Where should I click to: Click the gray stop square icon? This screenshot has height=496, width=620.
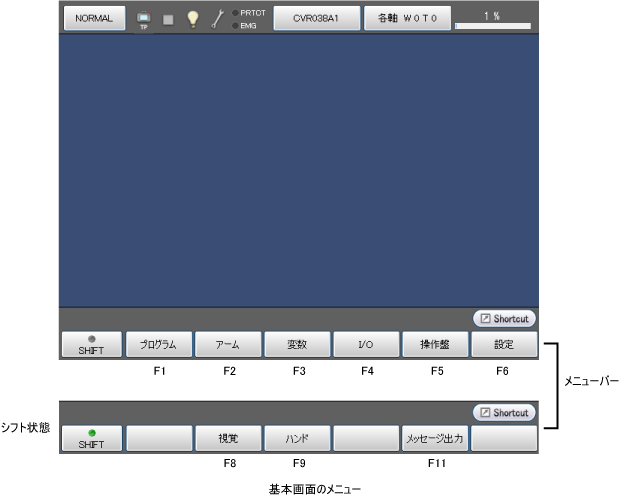(168, 19)
